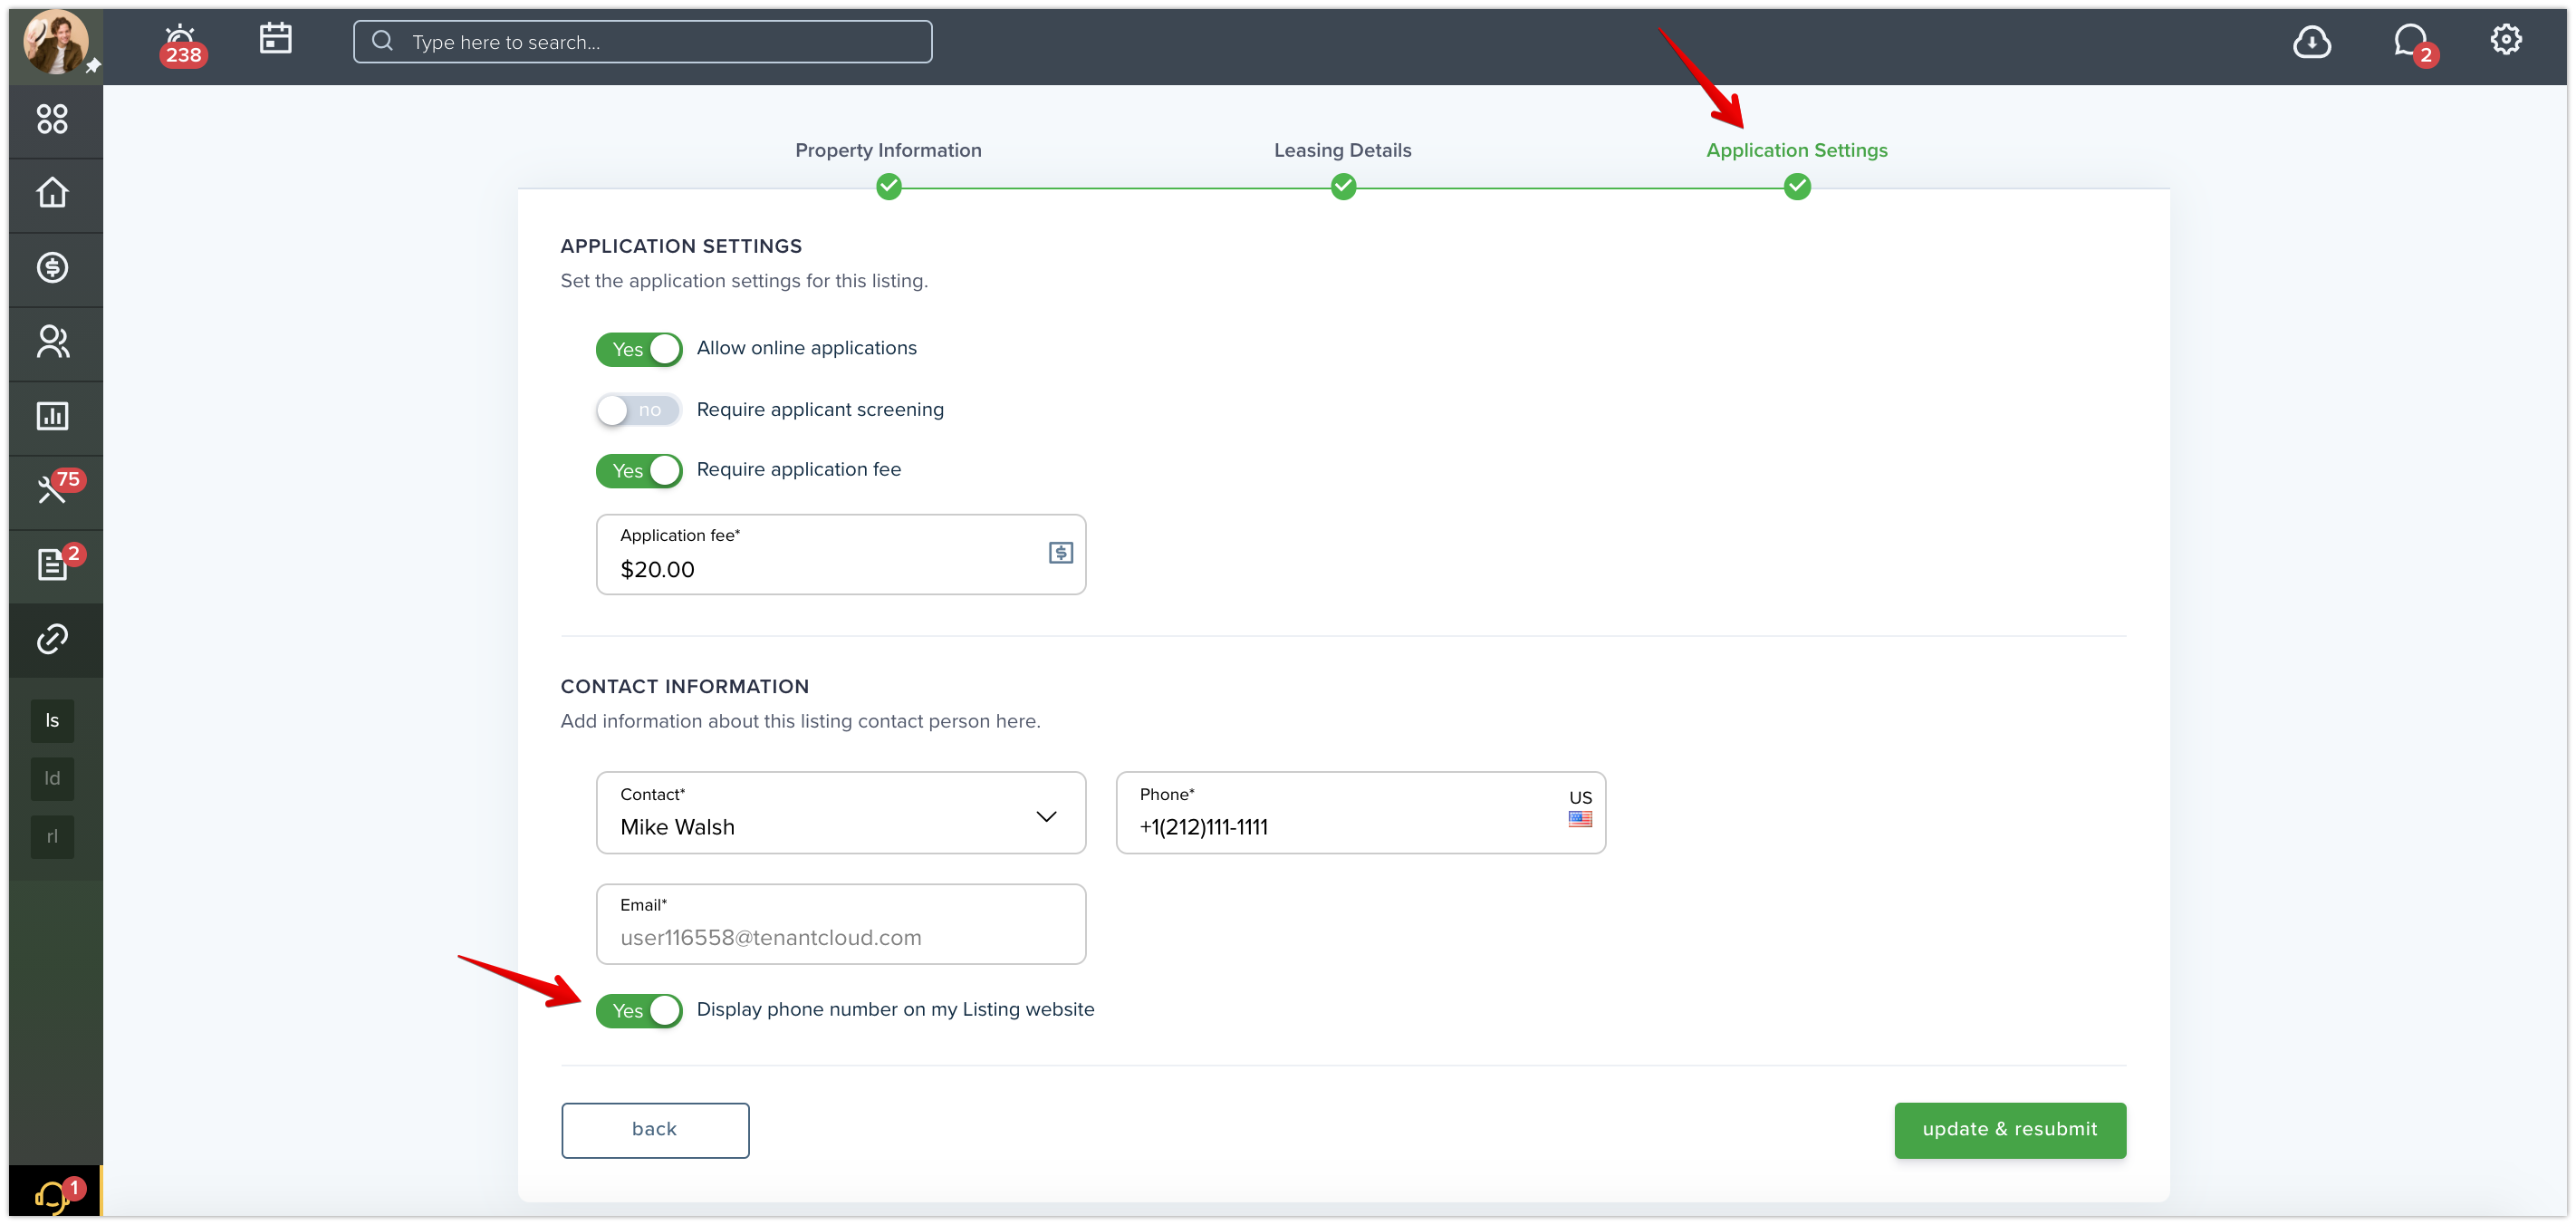Screen dimensions: 2576x1225
Task: Edit the Phone number field
Action: pyautogui.click(x=1360, y=813)
